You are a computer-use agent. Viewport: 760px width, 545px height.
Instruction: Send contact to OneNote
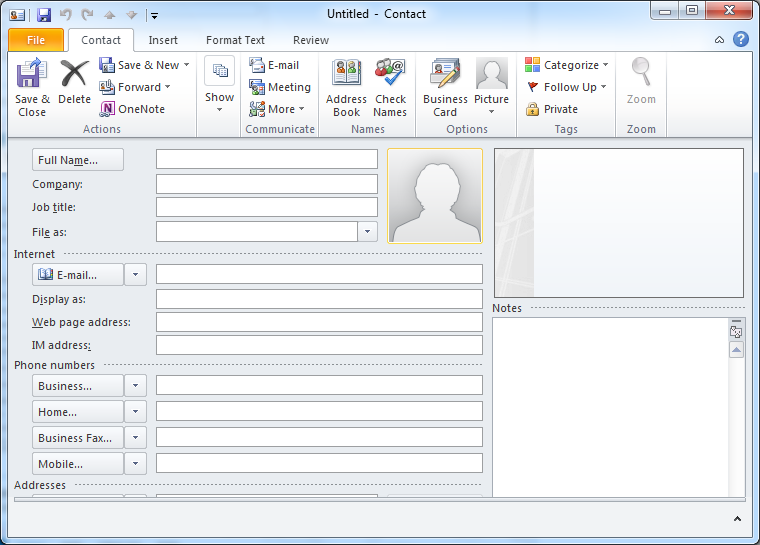pyautogui.click(x=132, y=109)
